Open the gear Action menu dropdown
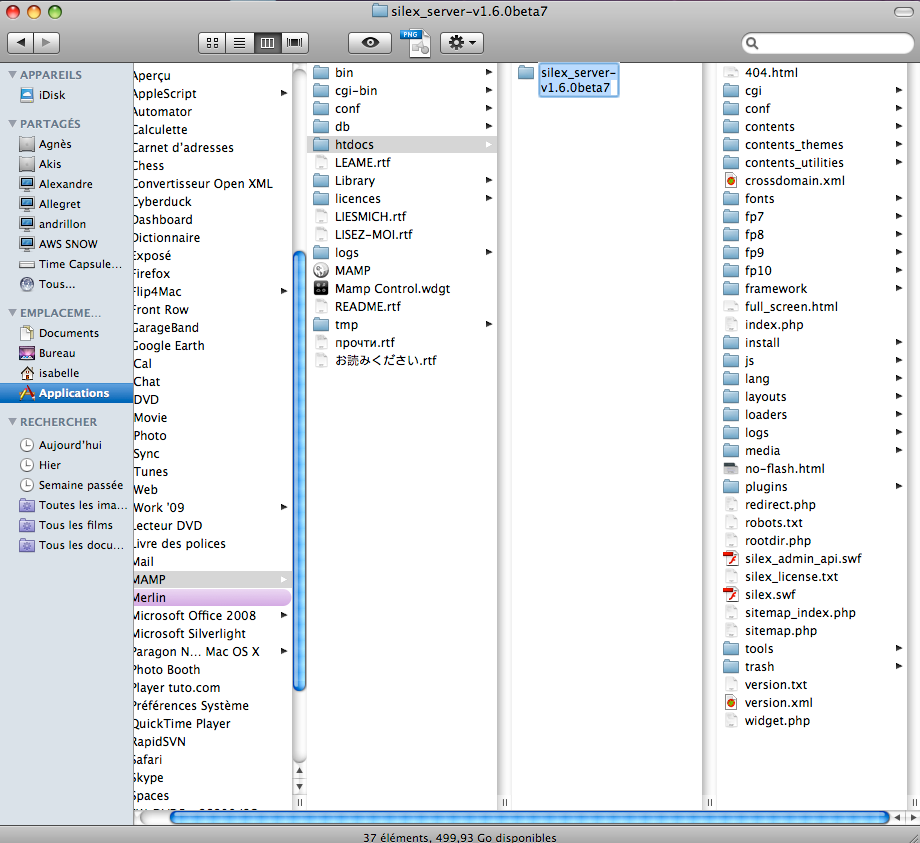The width and height of the screenshot is (920, 843). click(x=462, y=43)
